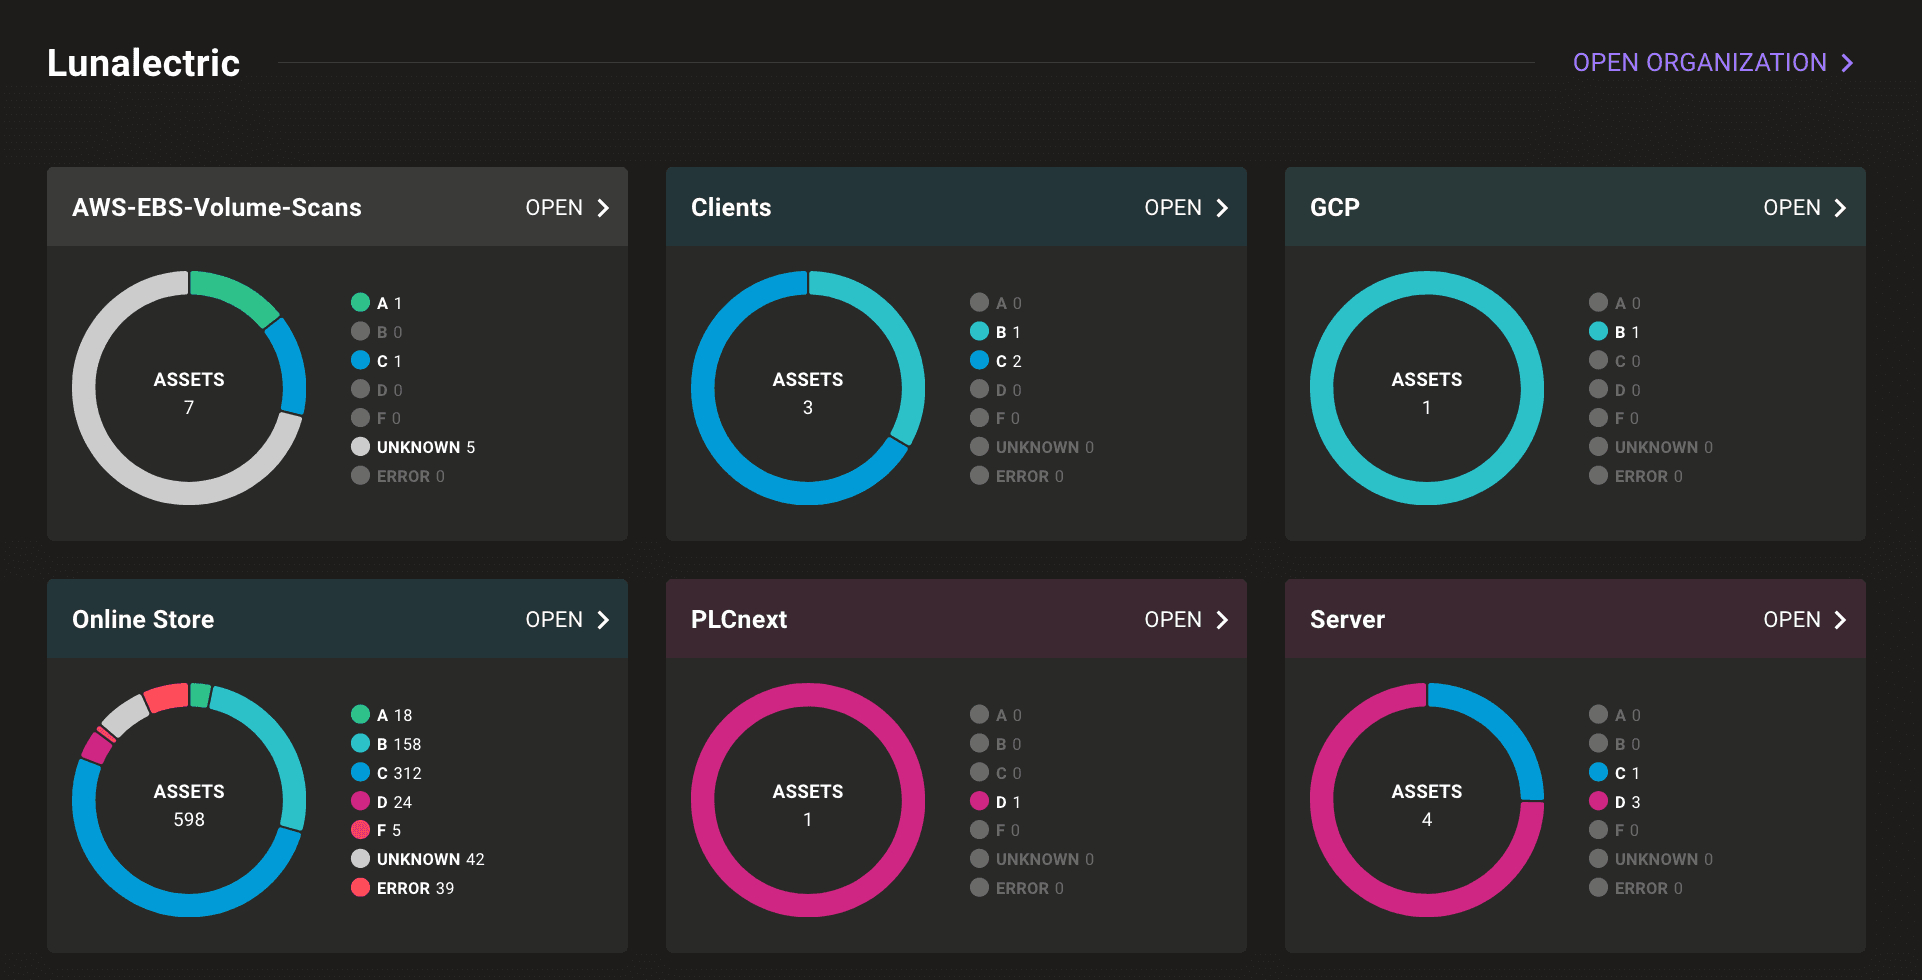Click the grade F dot in Online Store legend

point(360,830)
